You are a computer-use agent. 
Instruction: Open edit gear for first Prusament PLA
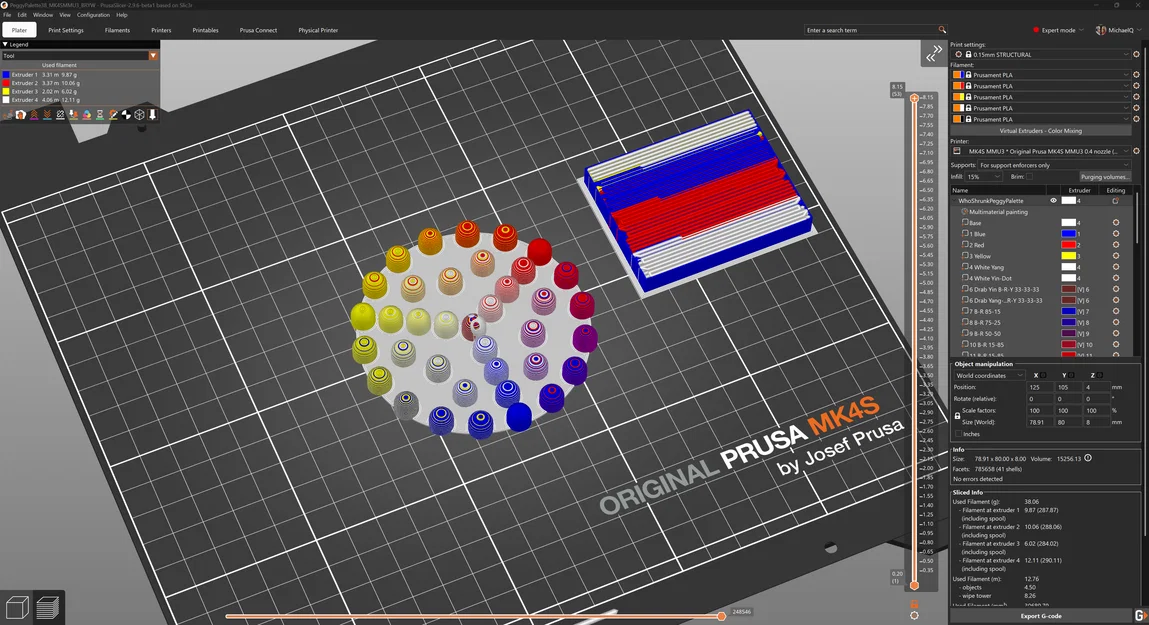[1137, 75]
